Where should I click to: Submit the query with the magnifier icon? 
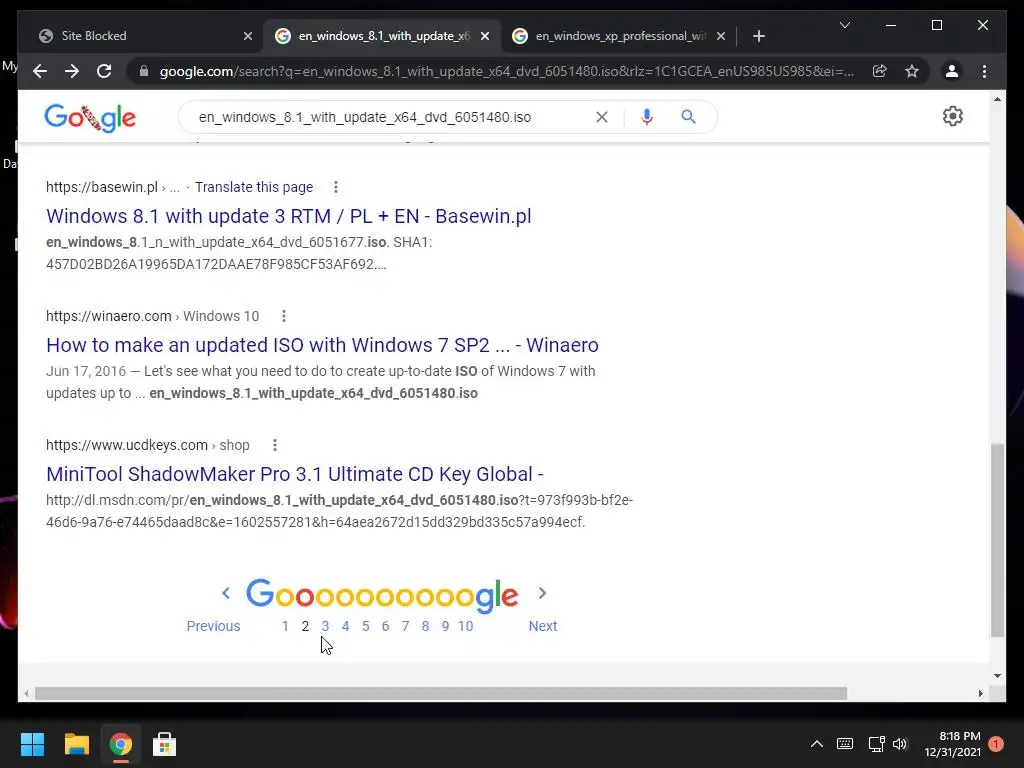click(688, 117)
